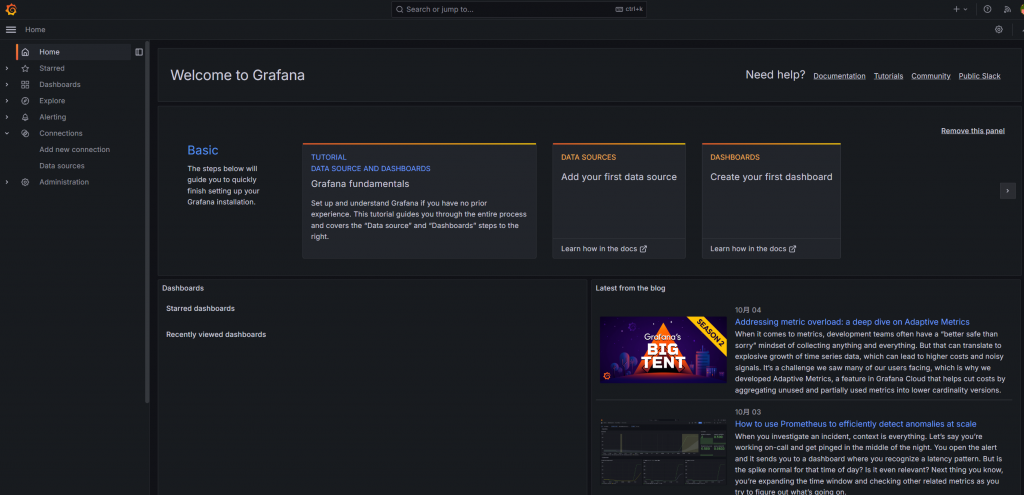The image size is (1024, 495).
Task: Click the Need help? text
Action: coord(775,75)
